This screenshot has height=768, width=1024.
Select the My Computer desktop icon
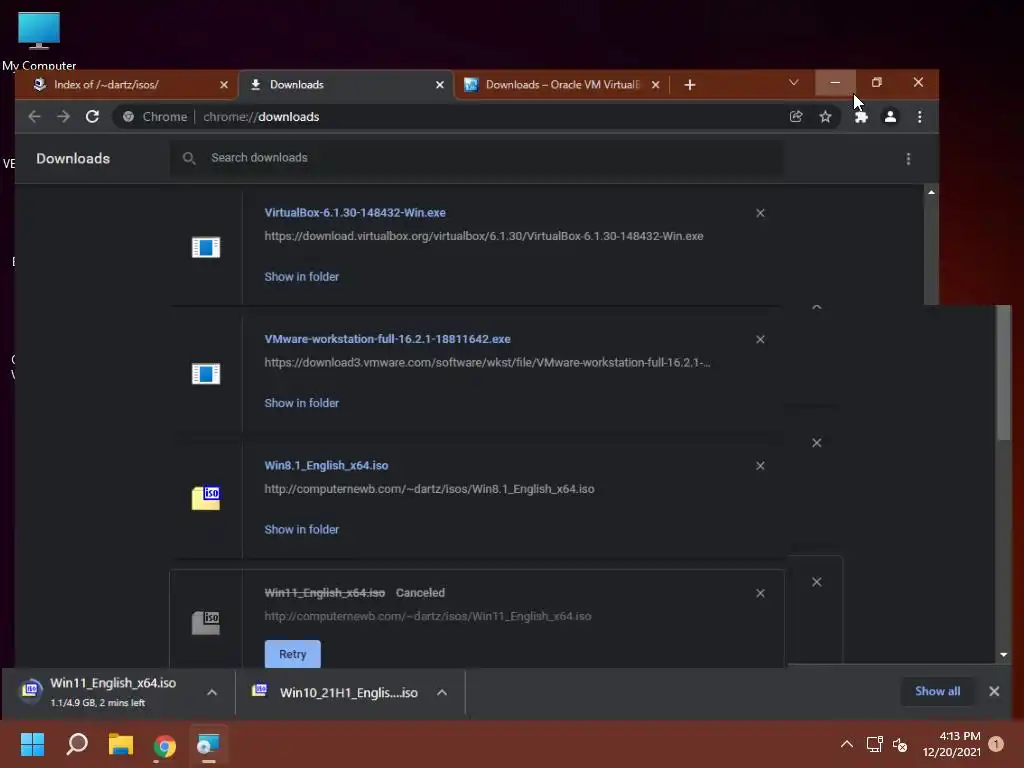coord(39,40)
